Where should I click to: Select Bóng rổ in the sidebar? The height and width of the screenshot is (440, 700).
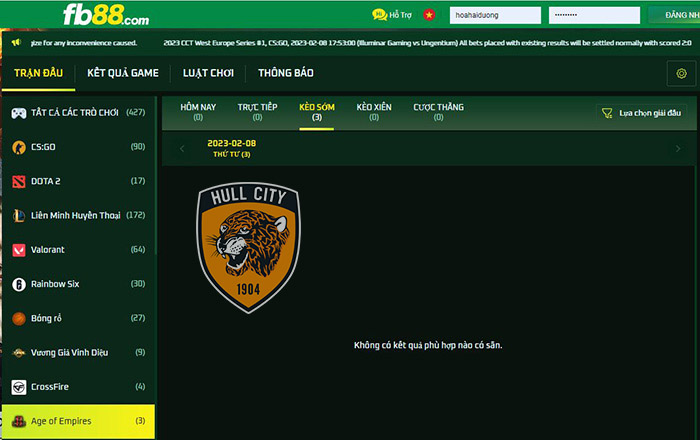point(79,318)
